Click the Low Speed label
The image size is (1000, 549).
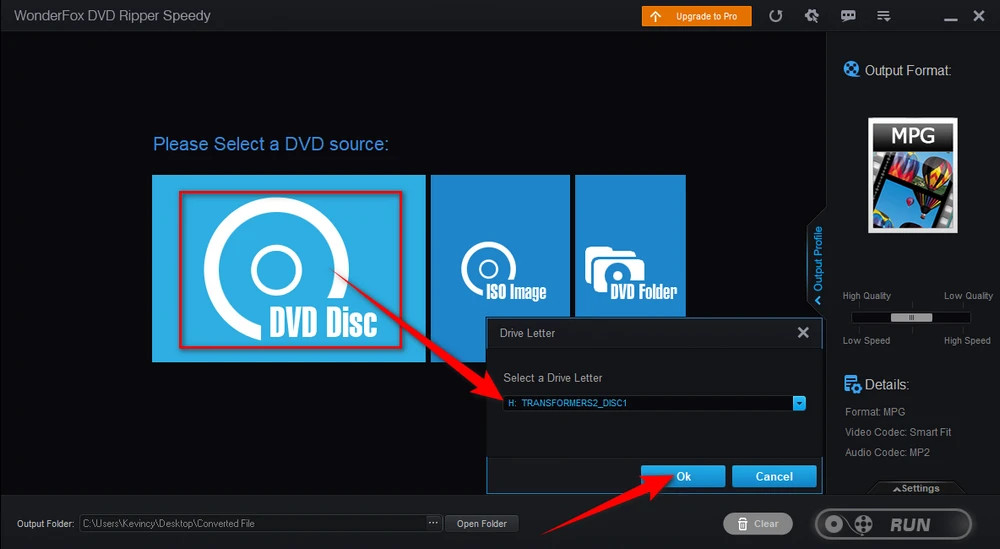click(866, 340)
